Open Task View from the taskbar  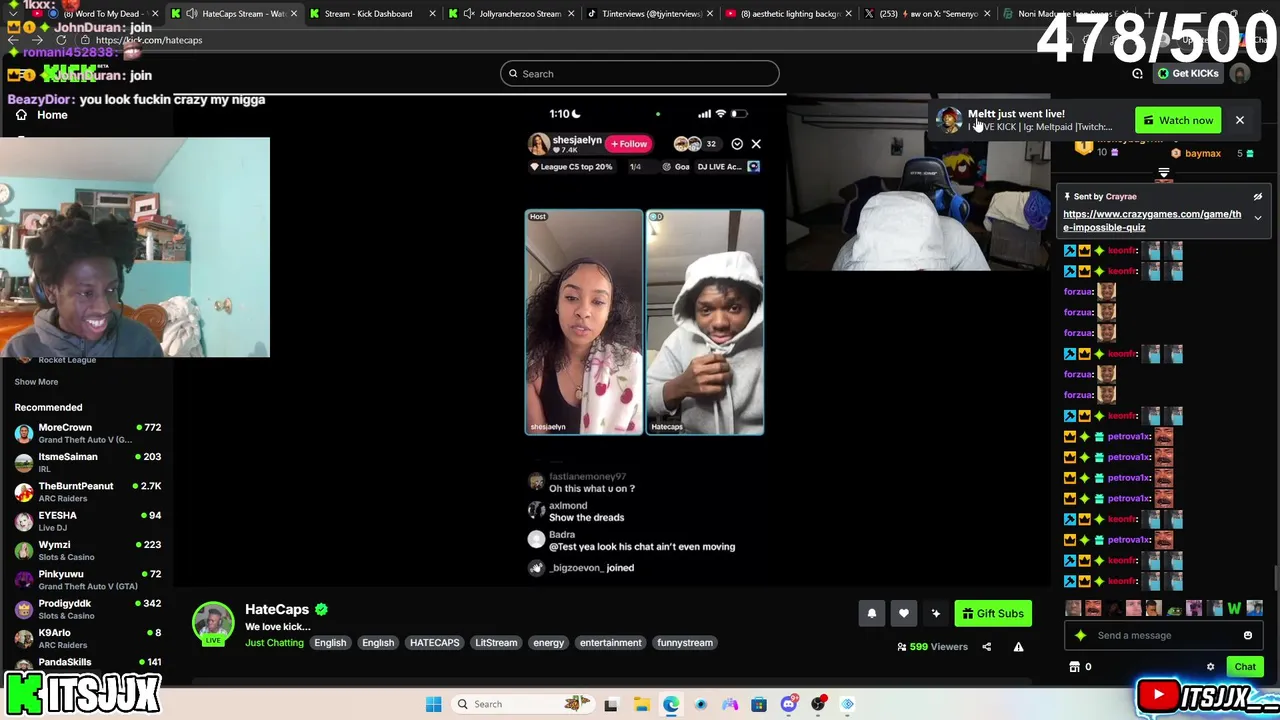(x=611, y=704)
